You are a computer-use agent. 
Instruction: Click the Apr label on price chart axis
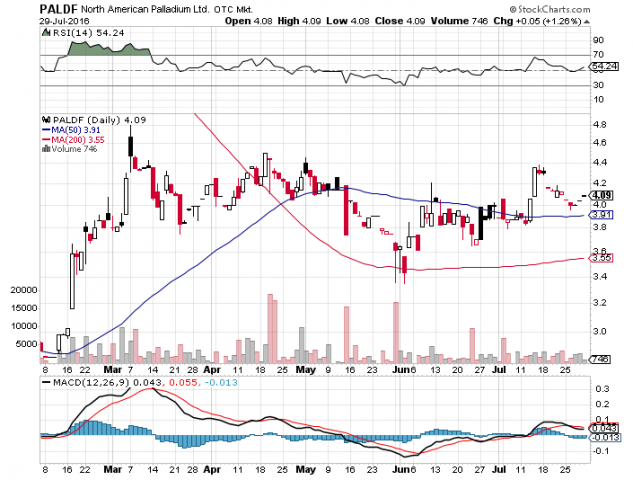point(212,370)
